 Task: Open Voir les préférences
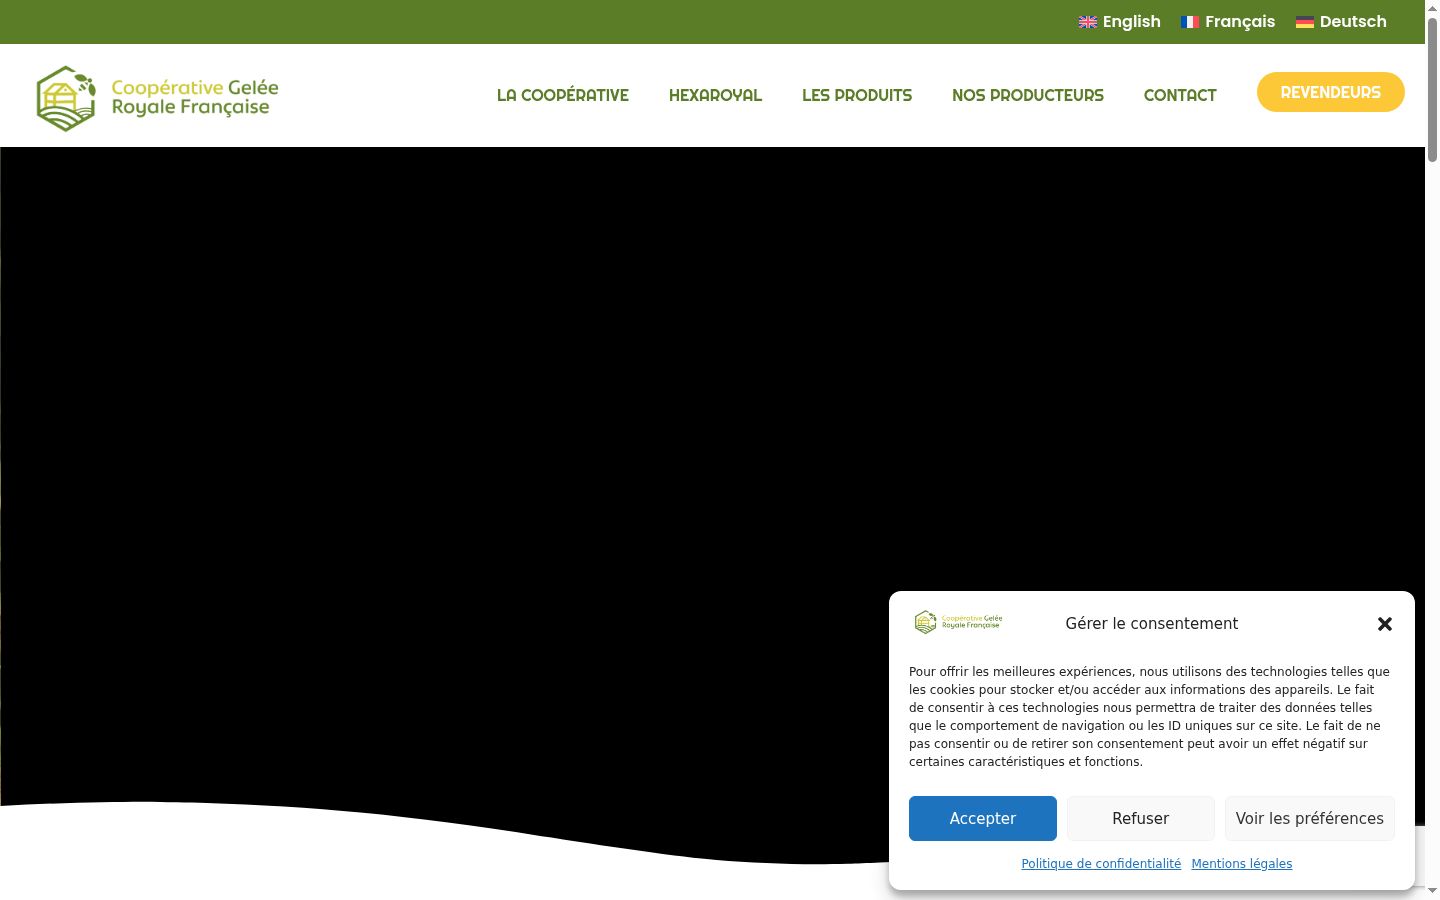pos(1310,818)
